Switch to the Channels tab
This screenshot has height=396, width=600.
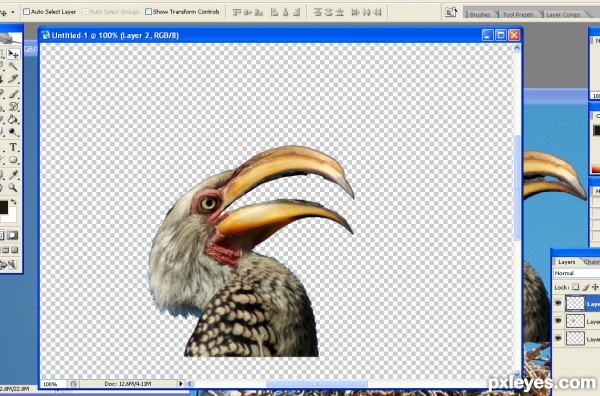point(591,262)
